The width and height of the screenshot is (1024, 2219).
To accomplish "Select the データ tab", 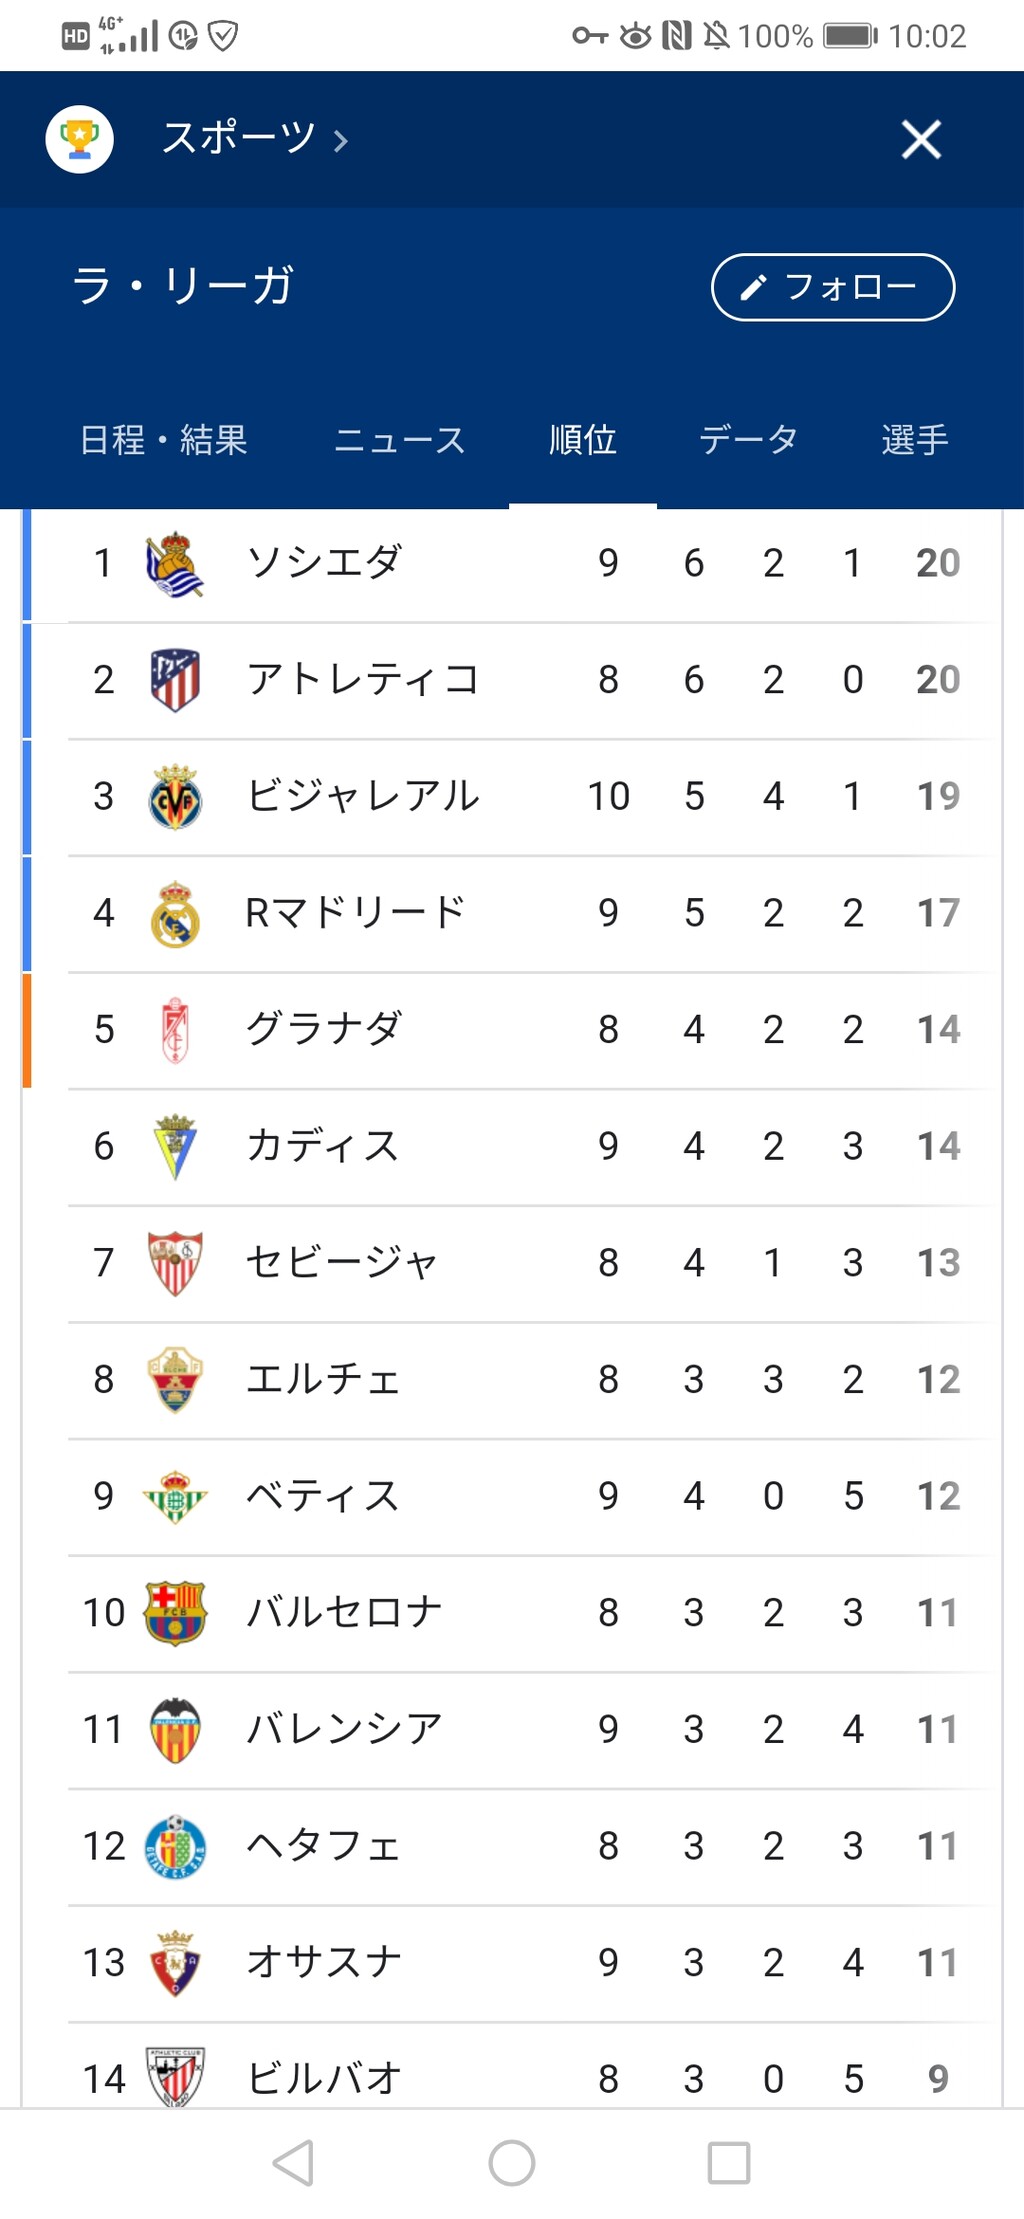I will 748,440.
